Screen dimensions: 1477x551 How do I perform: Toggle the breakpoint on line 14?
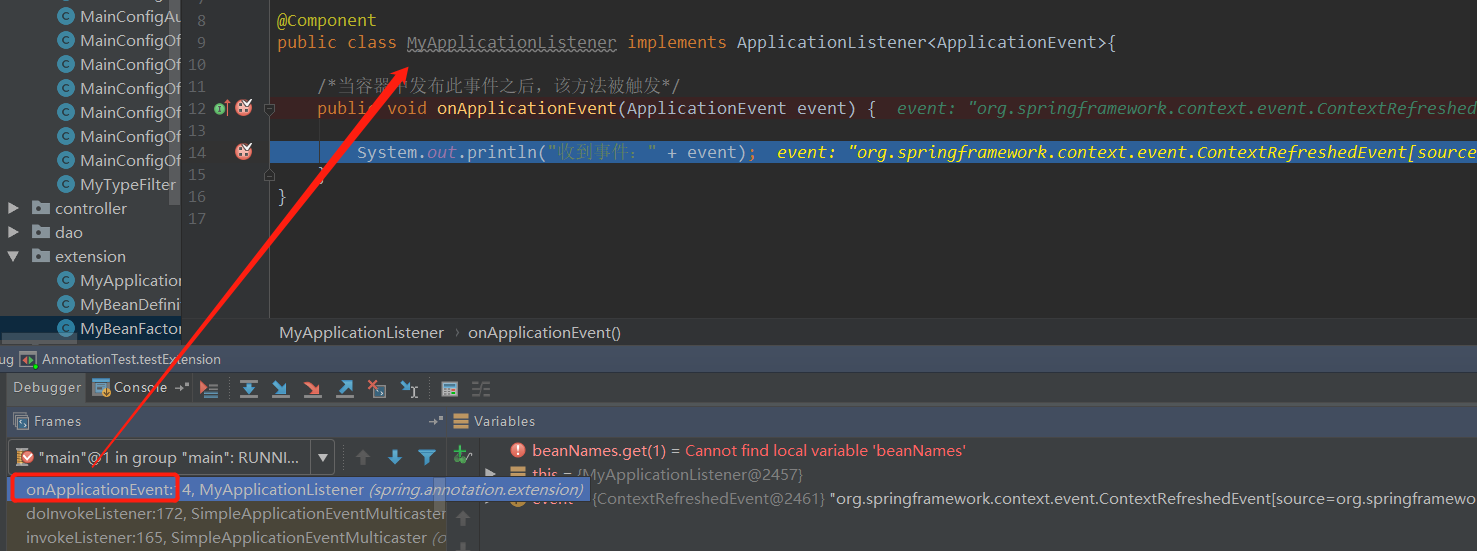point(243,152)
